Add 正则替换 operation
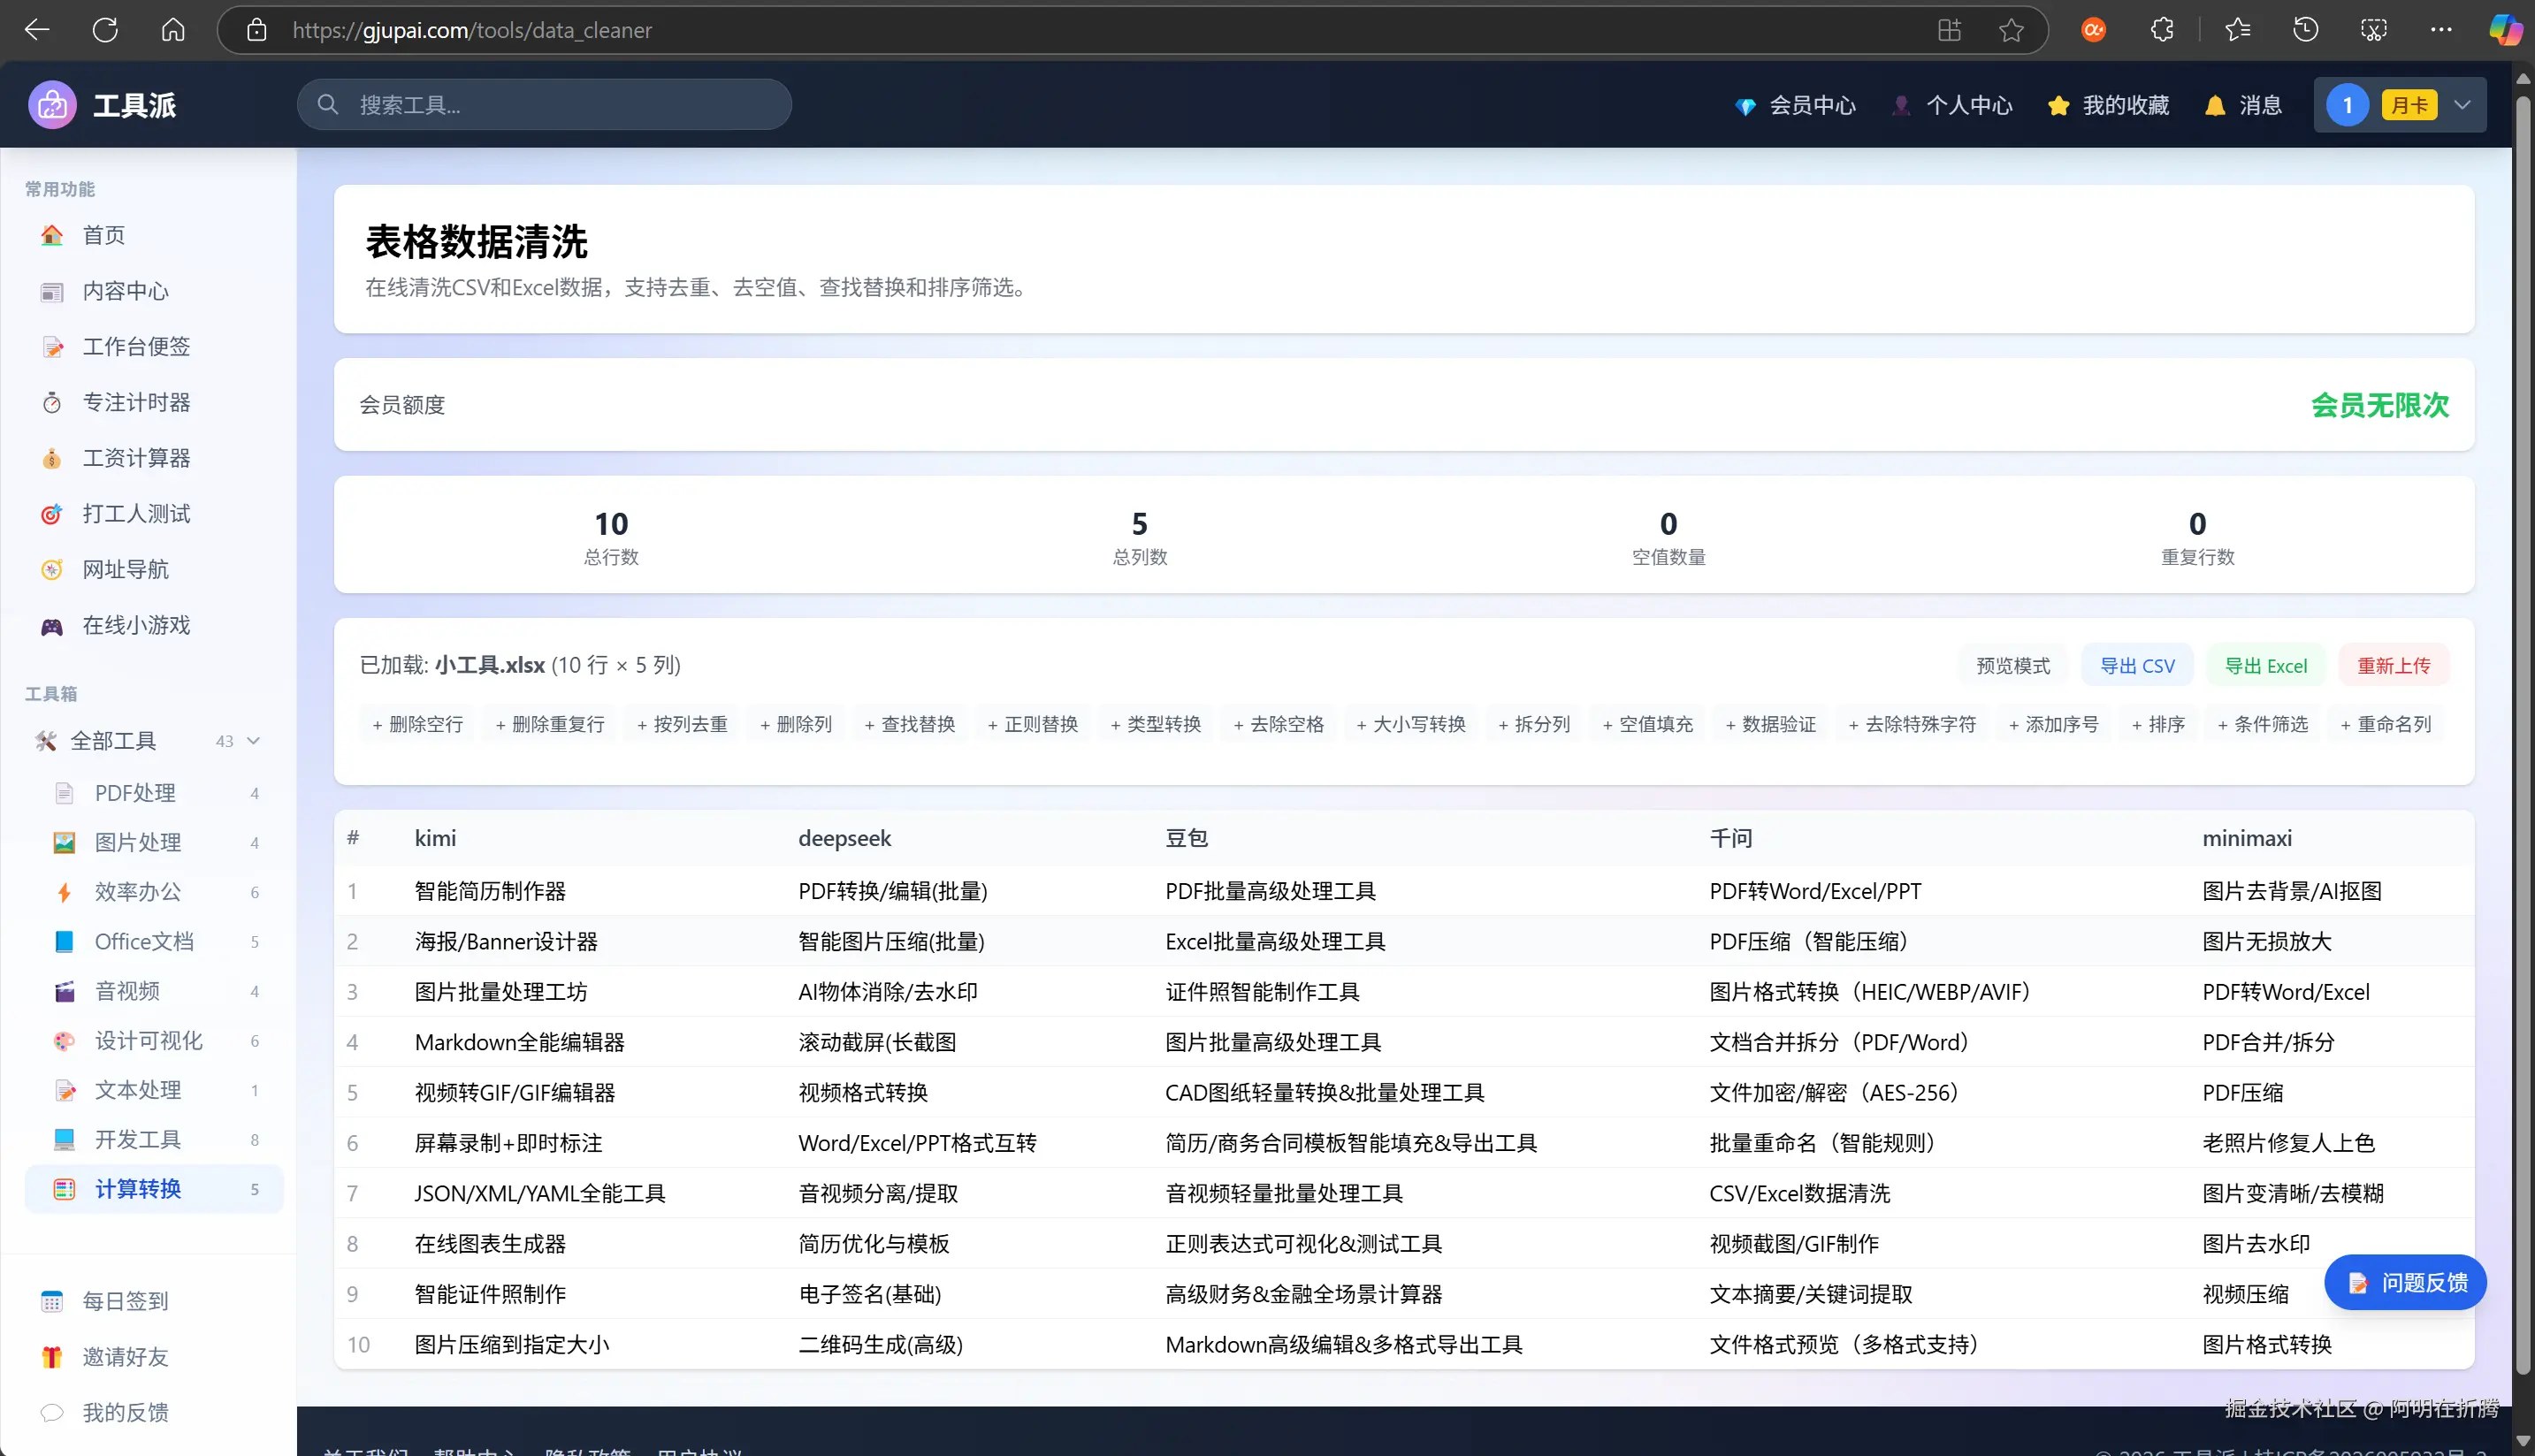The width and height of the screenshot is (2535, 1456). 1033,724
